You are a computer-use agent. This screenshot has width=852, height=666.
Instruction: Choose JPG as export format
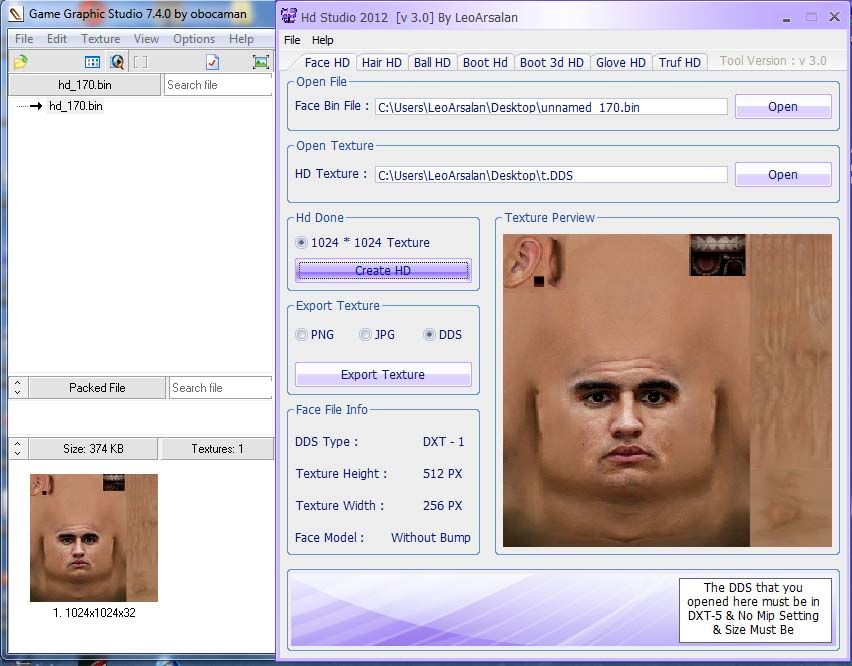point(365,335)
